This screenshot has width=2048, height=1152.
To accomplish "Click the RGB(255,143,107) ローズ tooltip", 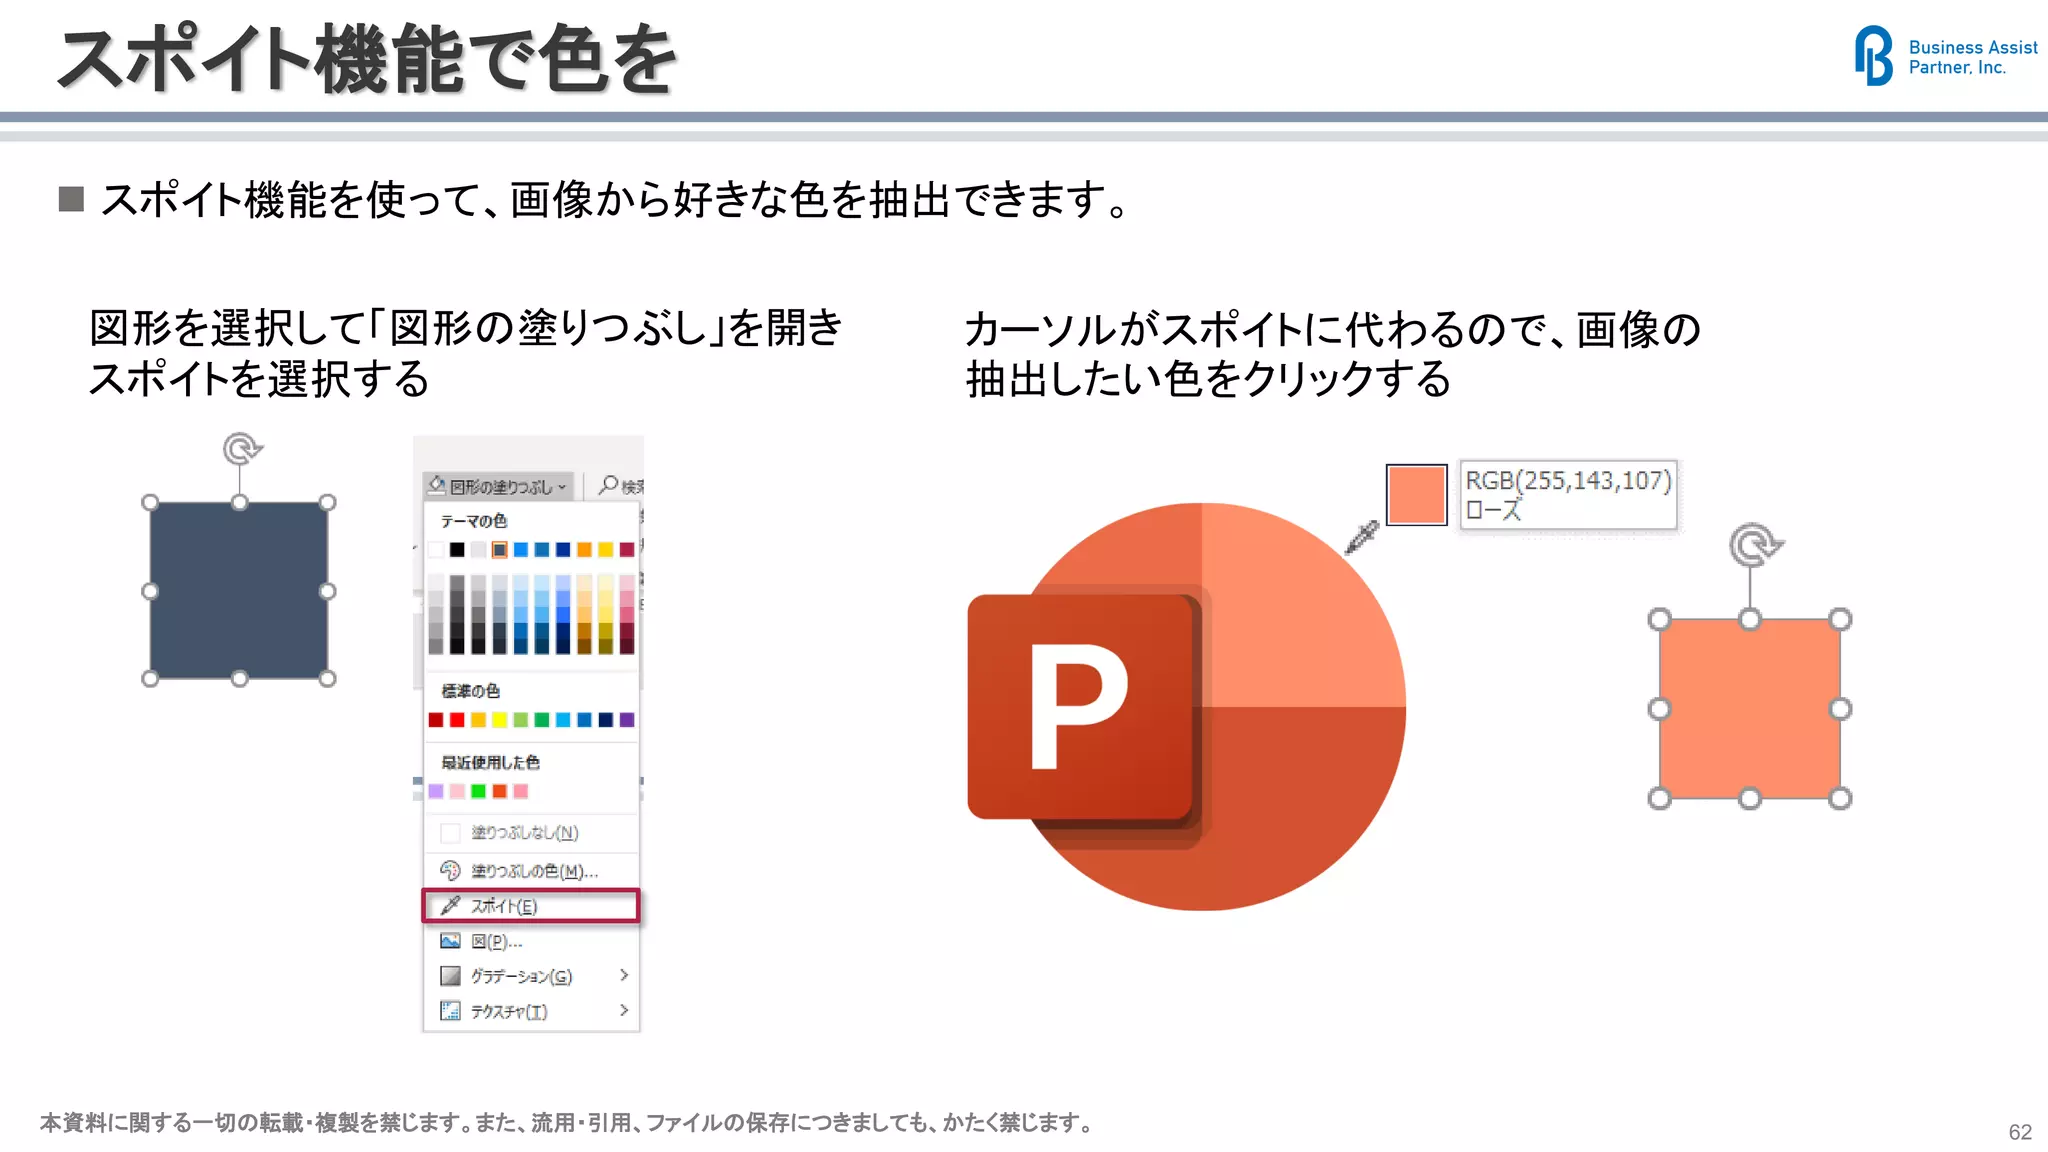I will pyautogui.click(x=1568, y=494).
